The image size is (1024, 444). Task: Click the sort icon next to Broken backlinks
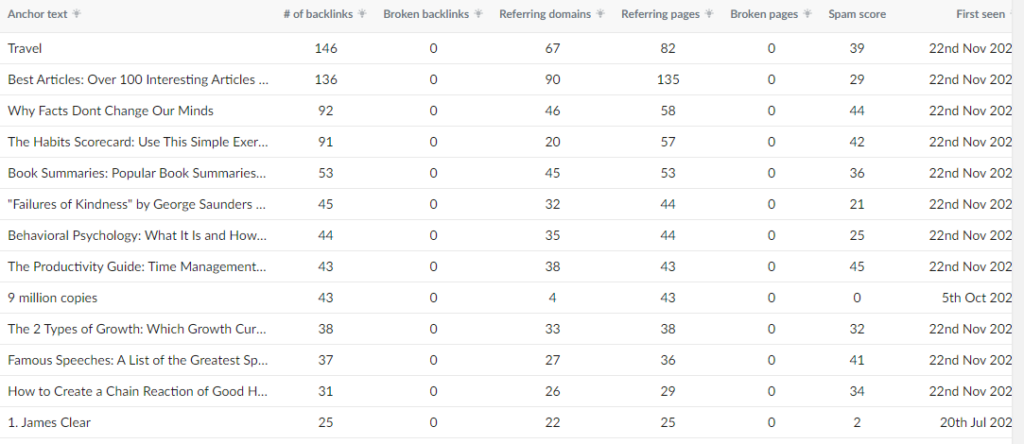click(479, 14)
